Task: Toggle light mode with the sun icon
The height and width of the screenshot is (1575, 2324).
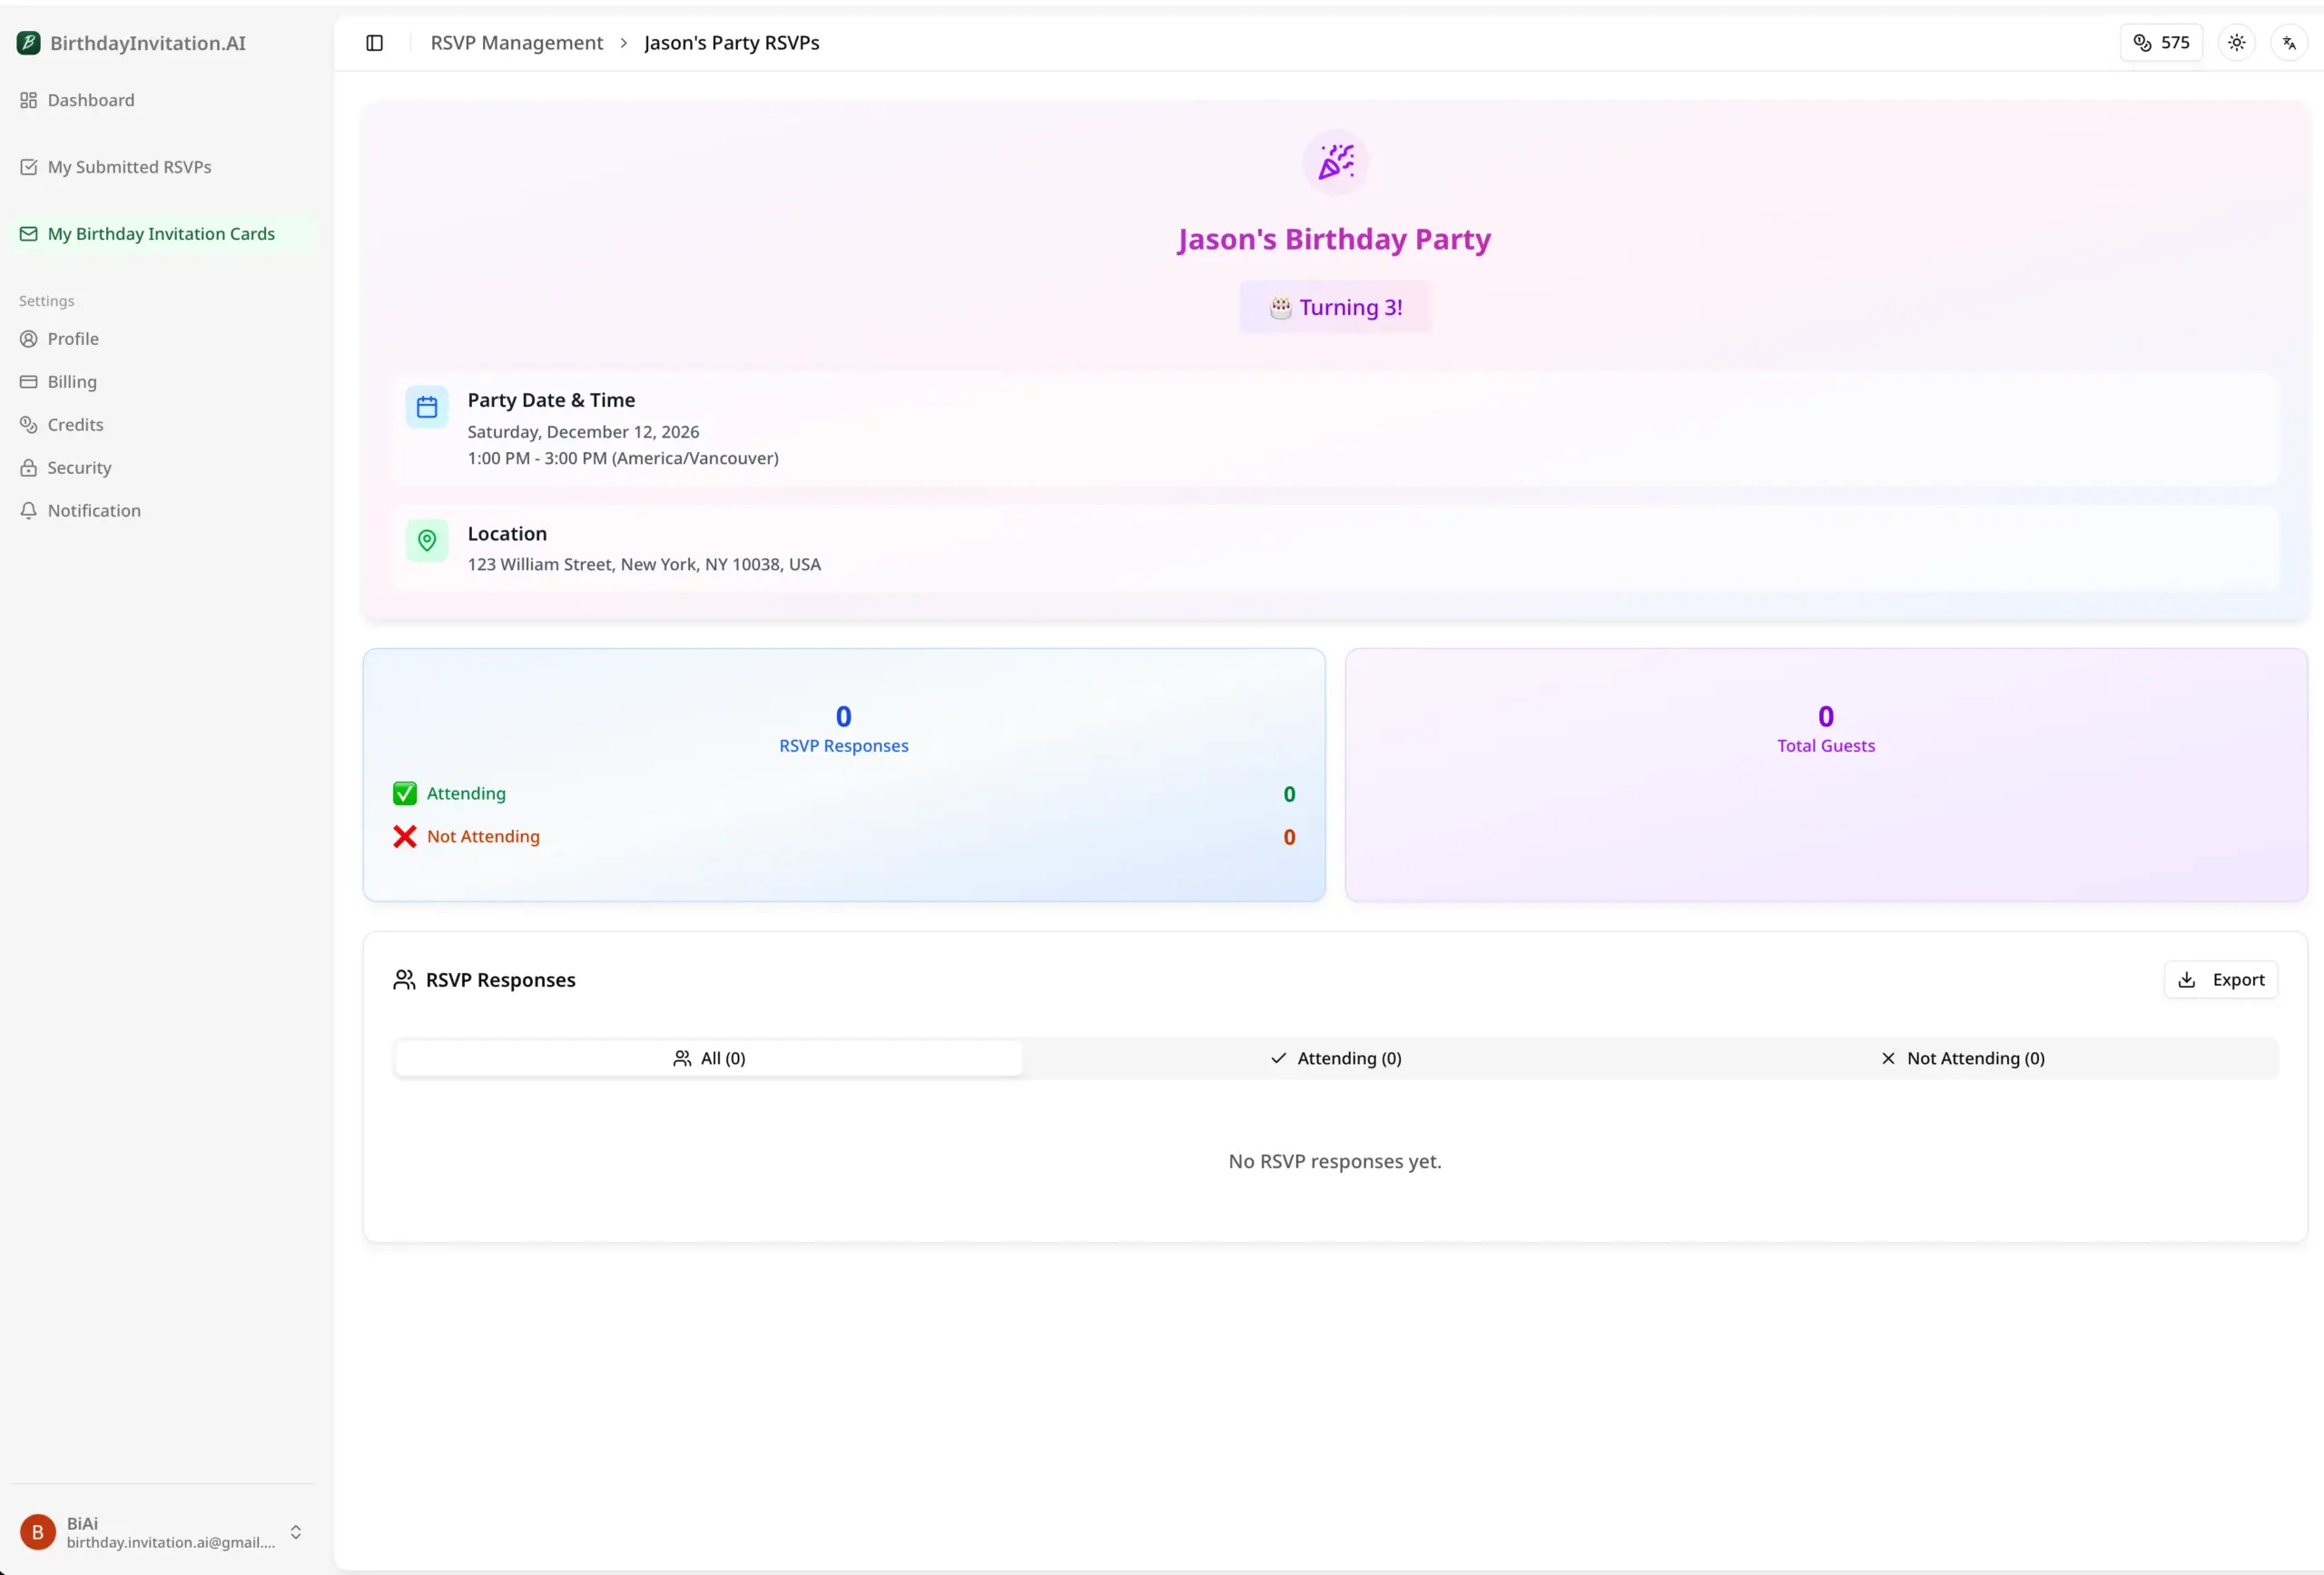Action: point(2237,43)
